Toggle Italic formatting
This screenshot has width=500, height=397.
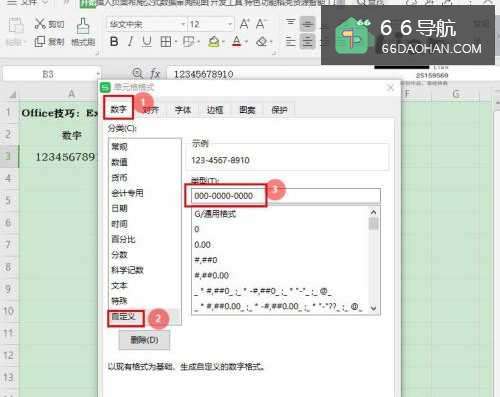[x=130, y=42]
